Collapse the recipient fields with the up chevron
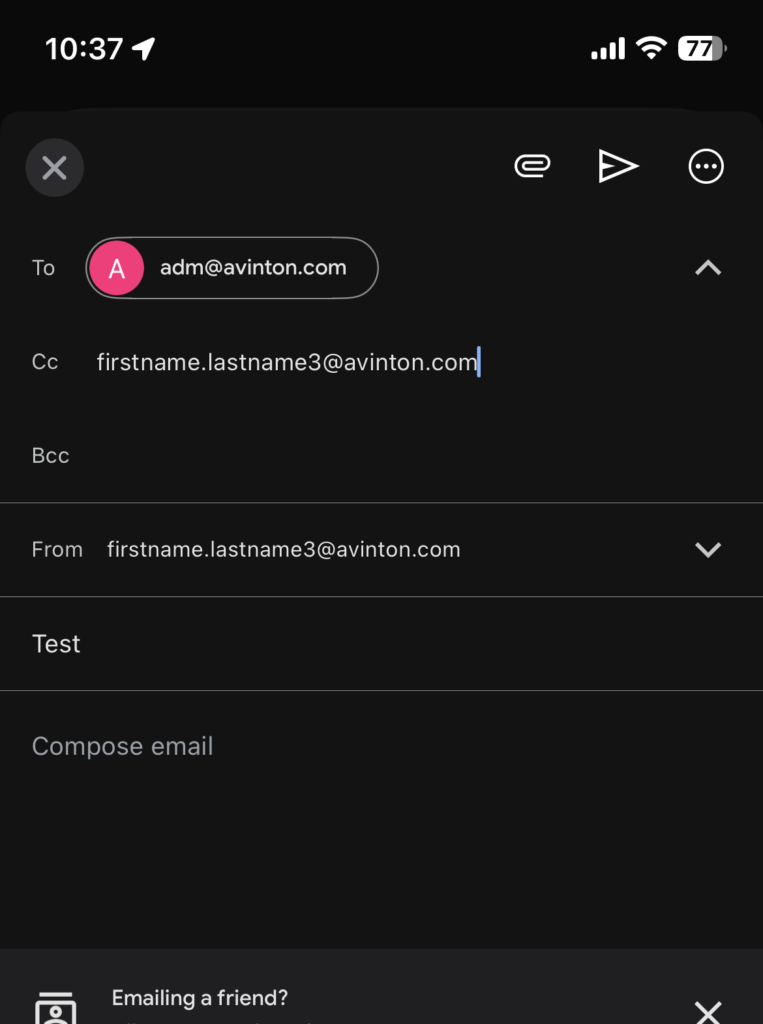Viewport: 763px width, 1024px height. (x=708, y=268)
